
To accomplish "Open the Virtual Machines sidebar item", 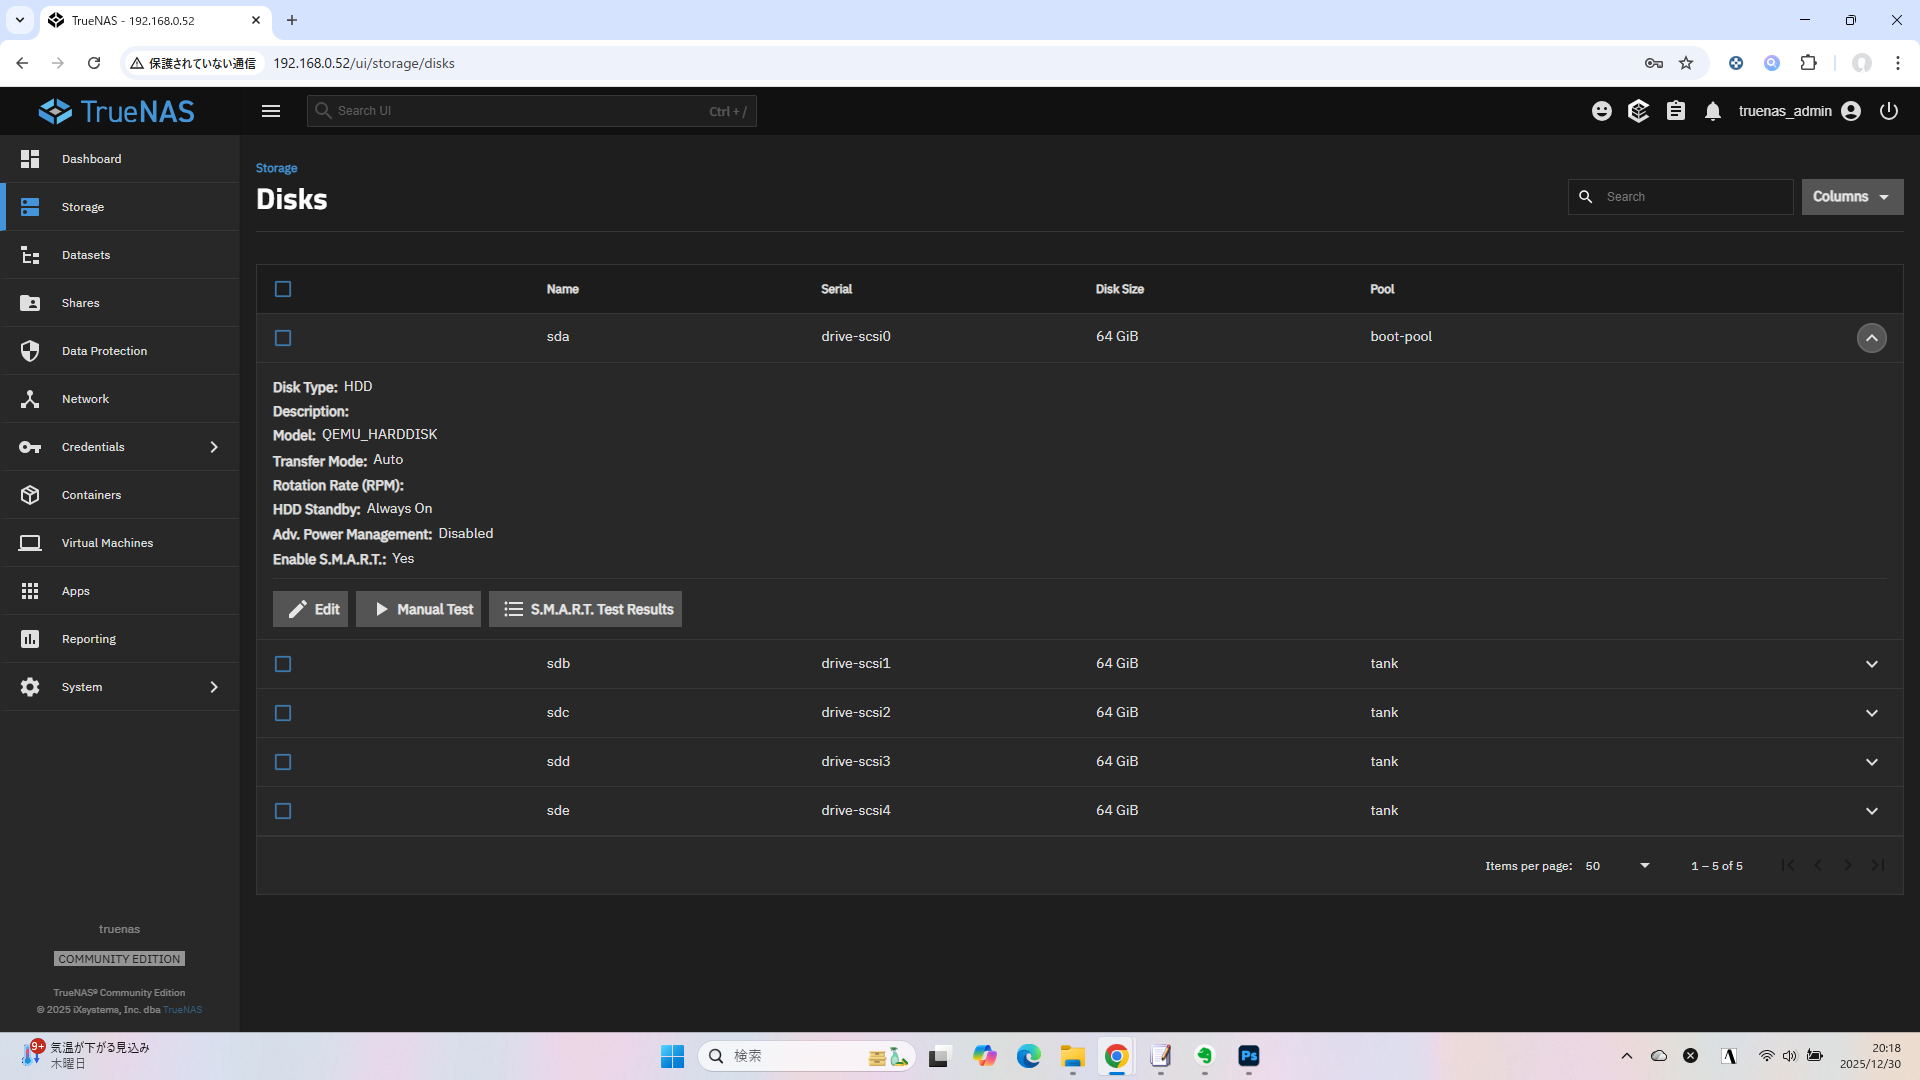I will pyautogui.click(x=107, y=543).
